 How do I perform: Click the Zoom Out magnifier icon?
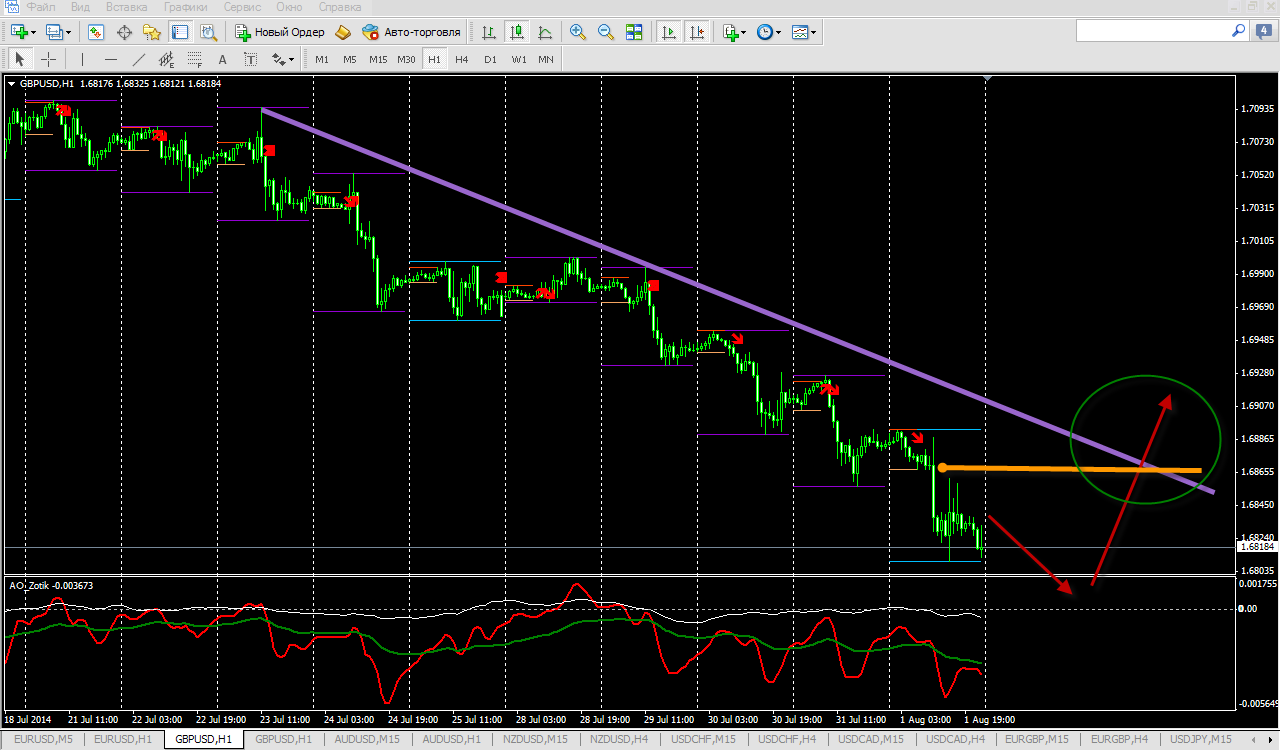[605, 32]
